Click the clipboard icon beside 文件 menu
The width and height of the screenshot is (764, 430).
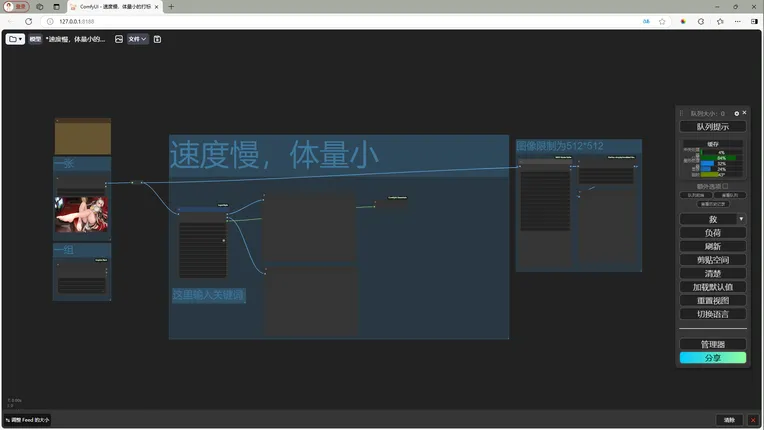[x=157, y=39]
